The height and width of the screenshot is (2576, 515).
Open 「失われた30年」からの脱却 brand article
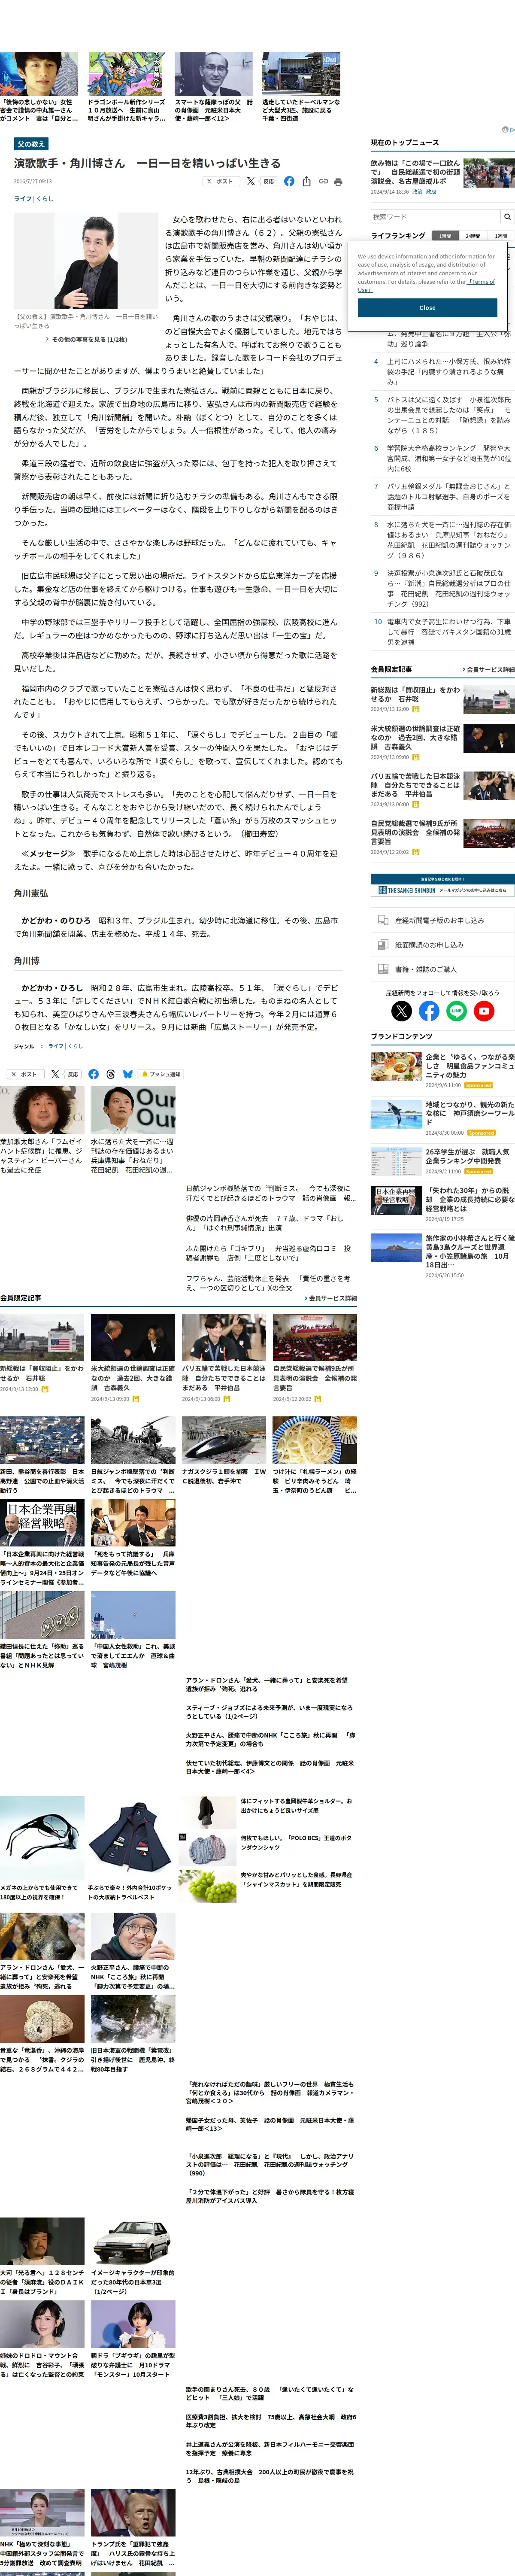(x=470, y=1199)
